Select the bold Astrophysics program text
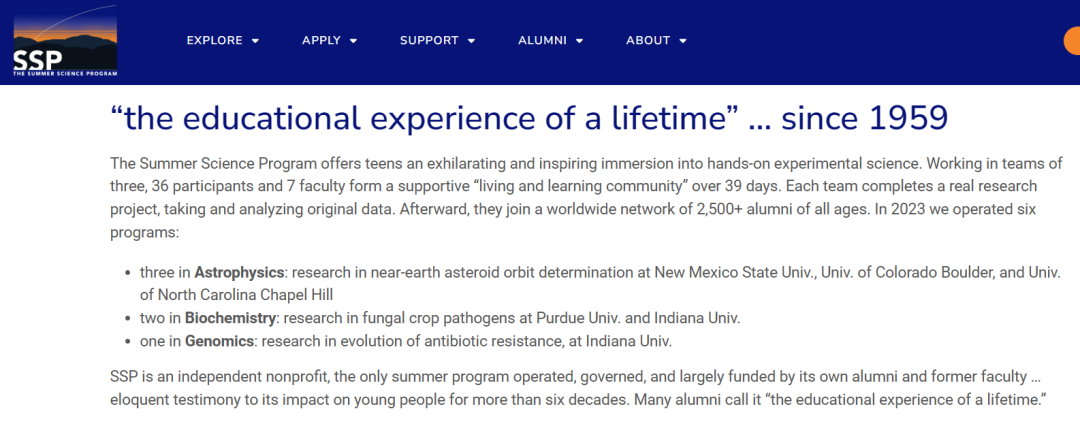Image resolution: width=1080 pixels, height=445 pixels. (239, 272)
